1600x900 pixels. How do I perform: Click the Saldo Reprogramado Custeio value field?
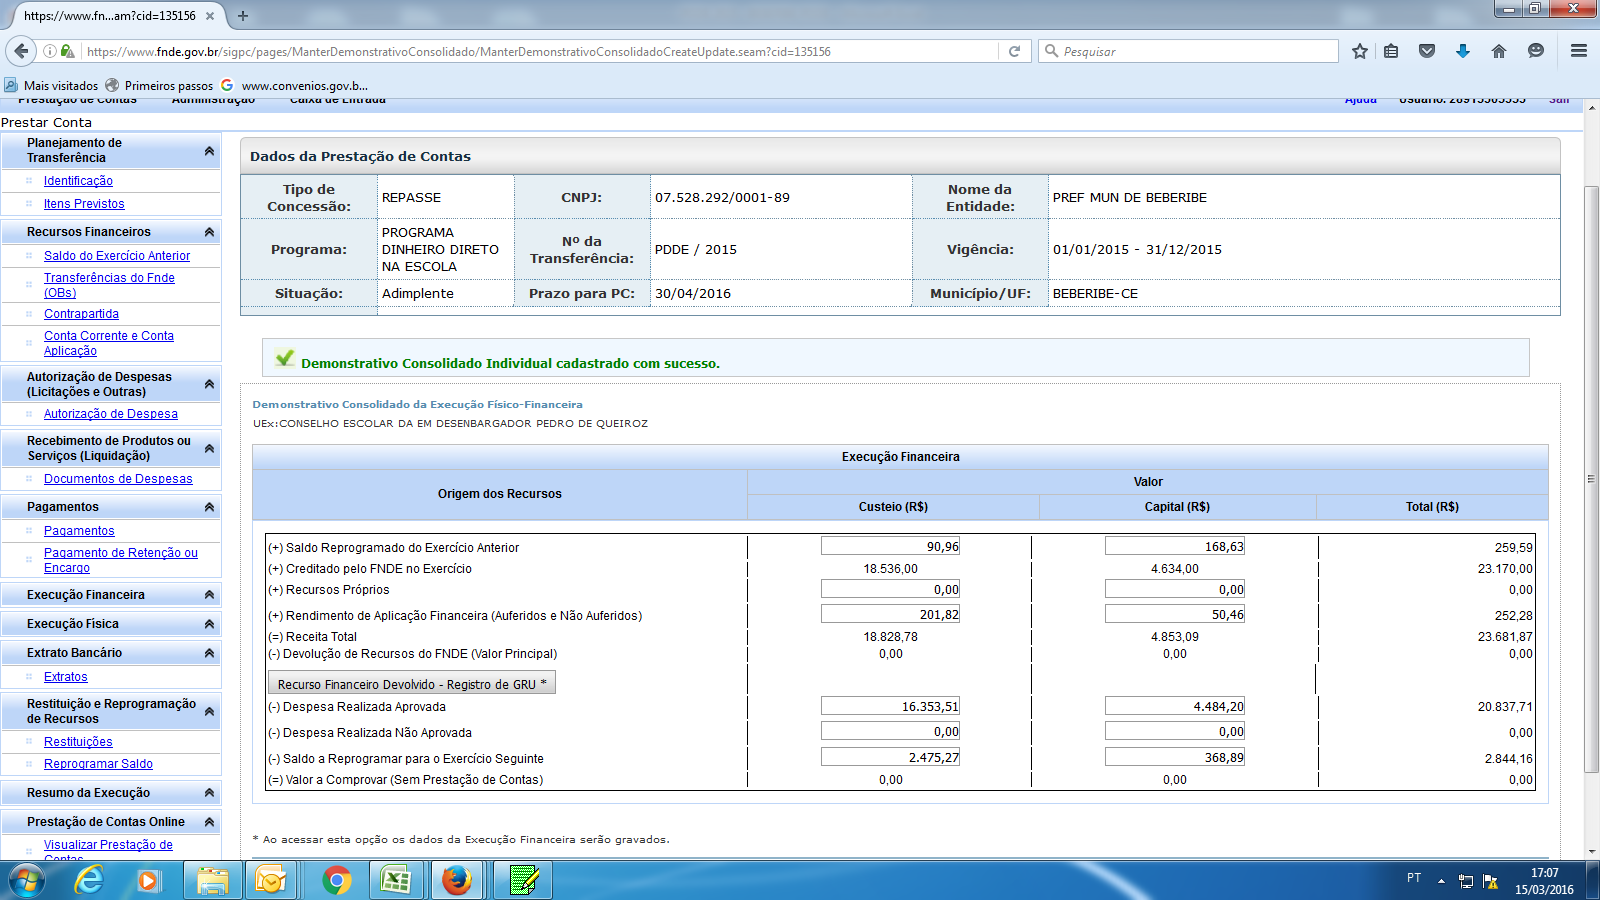[x=890, y=547]
